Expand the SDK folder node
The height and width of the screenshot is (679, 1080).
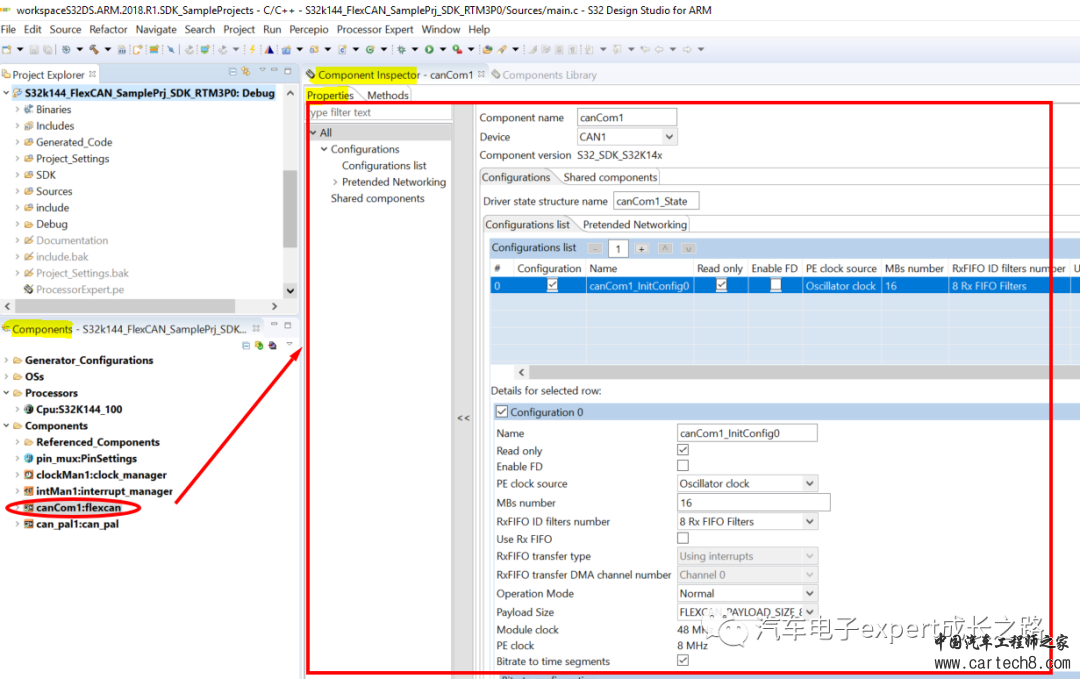click(x=17, y=175)
